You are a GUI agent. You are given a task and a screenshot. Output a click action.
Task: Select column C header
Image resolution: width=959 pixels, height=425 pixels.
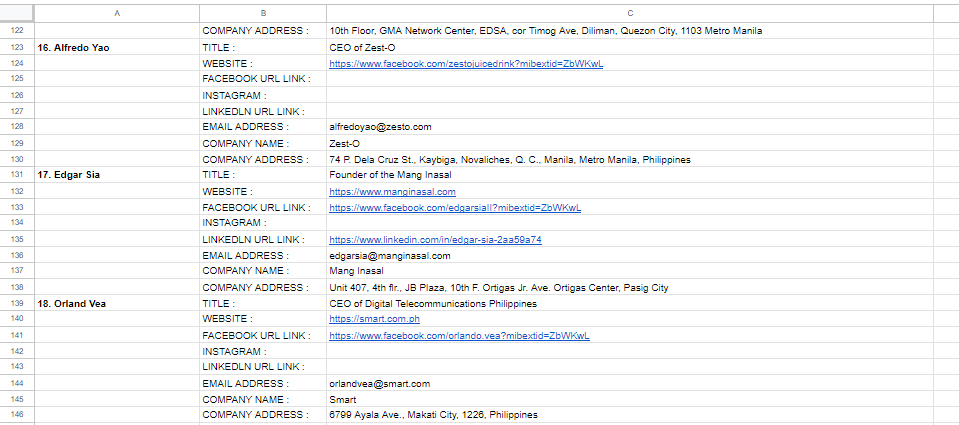click(x=630, y=13)
